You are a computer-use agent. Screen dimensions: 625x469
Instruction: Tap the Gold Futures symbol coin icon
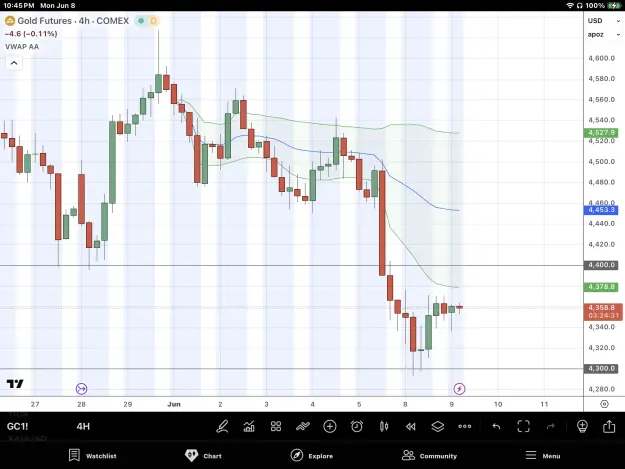10,21
